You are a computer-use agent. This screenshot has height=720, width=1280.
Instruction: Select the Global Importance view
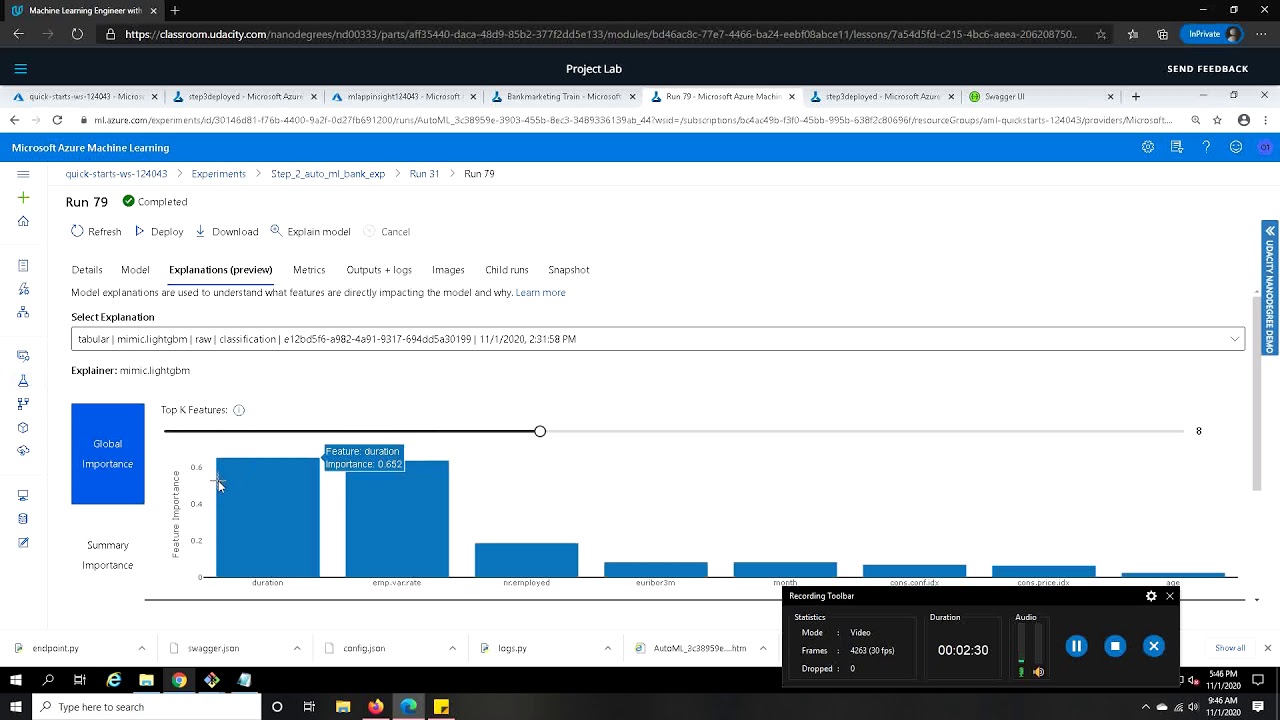108,454
